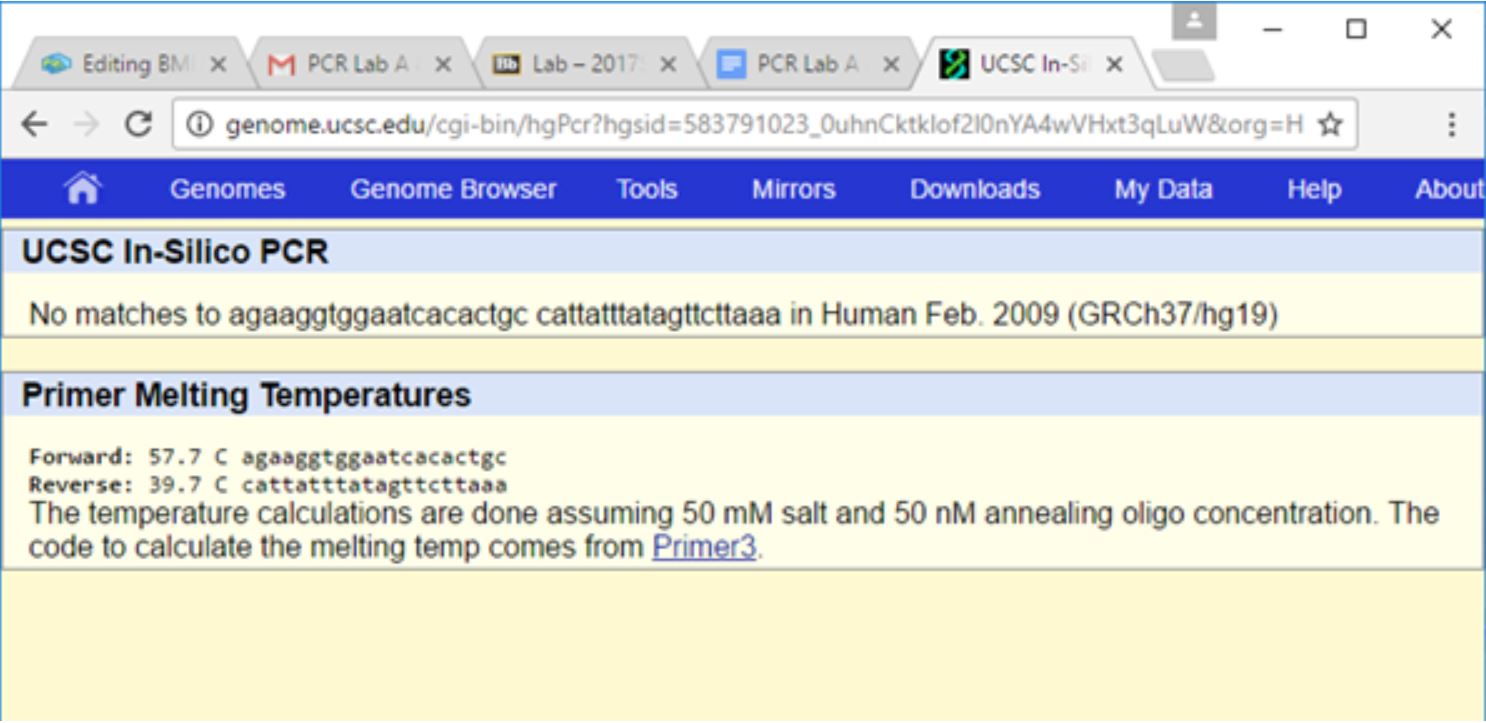The width and height of the screenshot is (1486, 723).
Task: Switch to the Lab – 2017 tab
Action: (575, 65)
